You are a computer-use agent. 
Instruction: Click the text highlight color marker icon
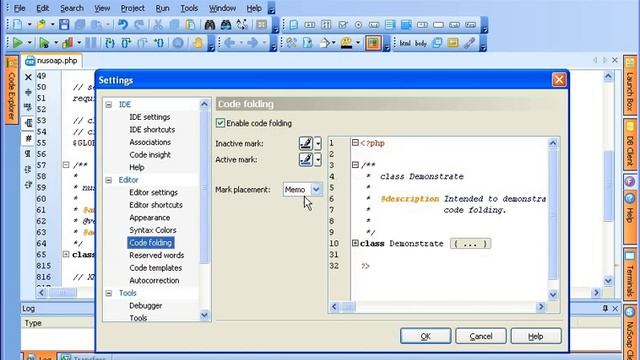347,42
